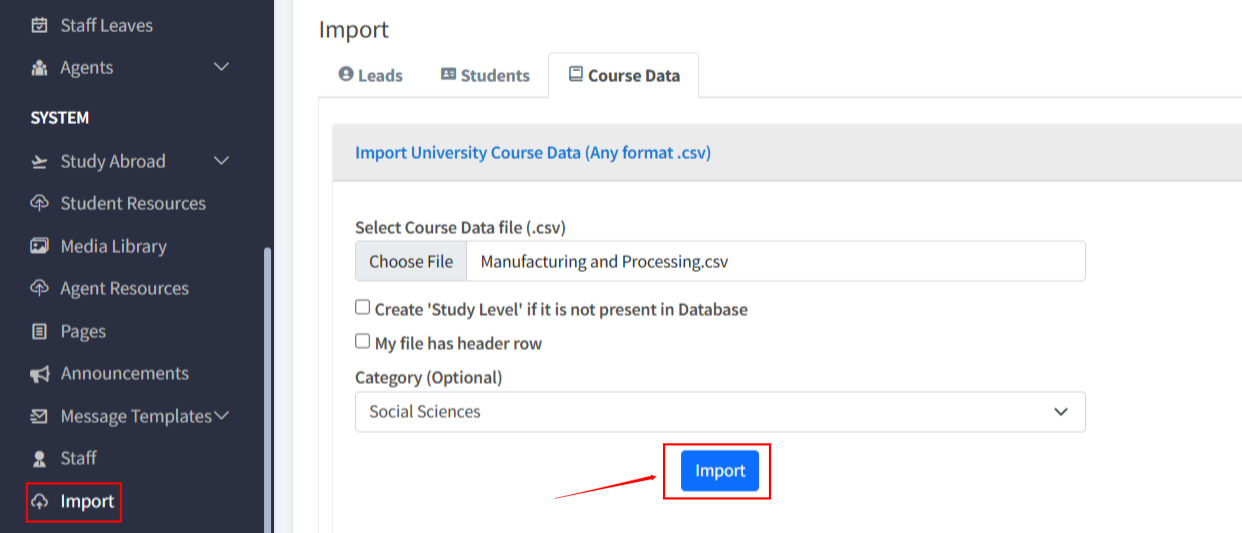The width and height of the screenshot is (1242, 533).
Task: Expand the Study Abroad submenu chevron
Action: [222, 161]
